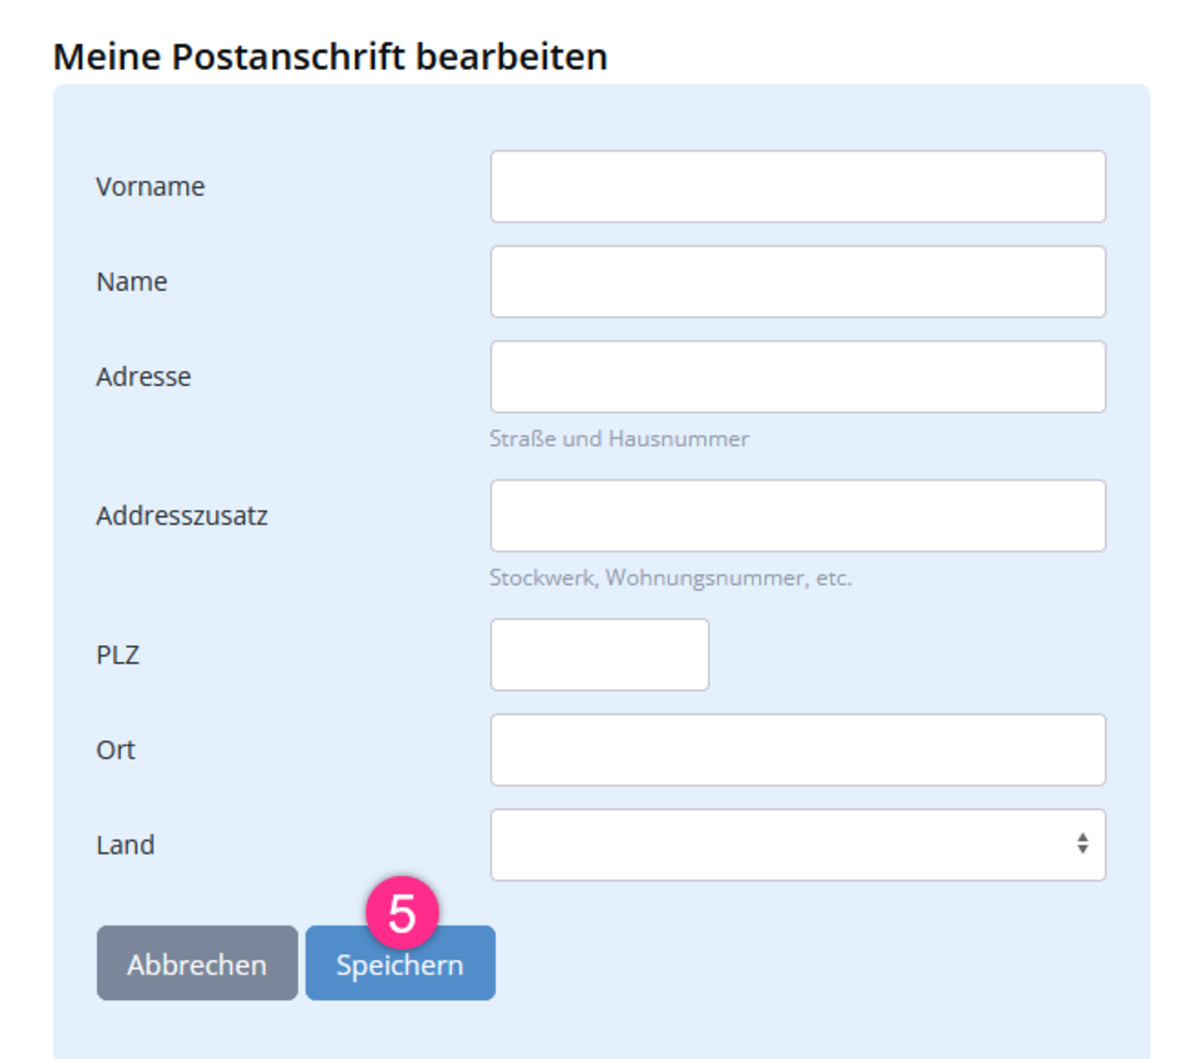Viewport: 1200px width, 1059px height.
Task: Click the PLZ postal code field
Action: (x=599, y=655)
